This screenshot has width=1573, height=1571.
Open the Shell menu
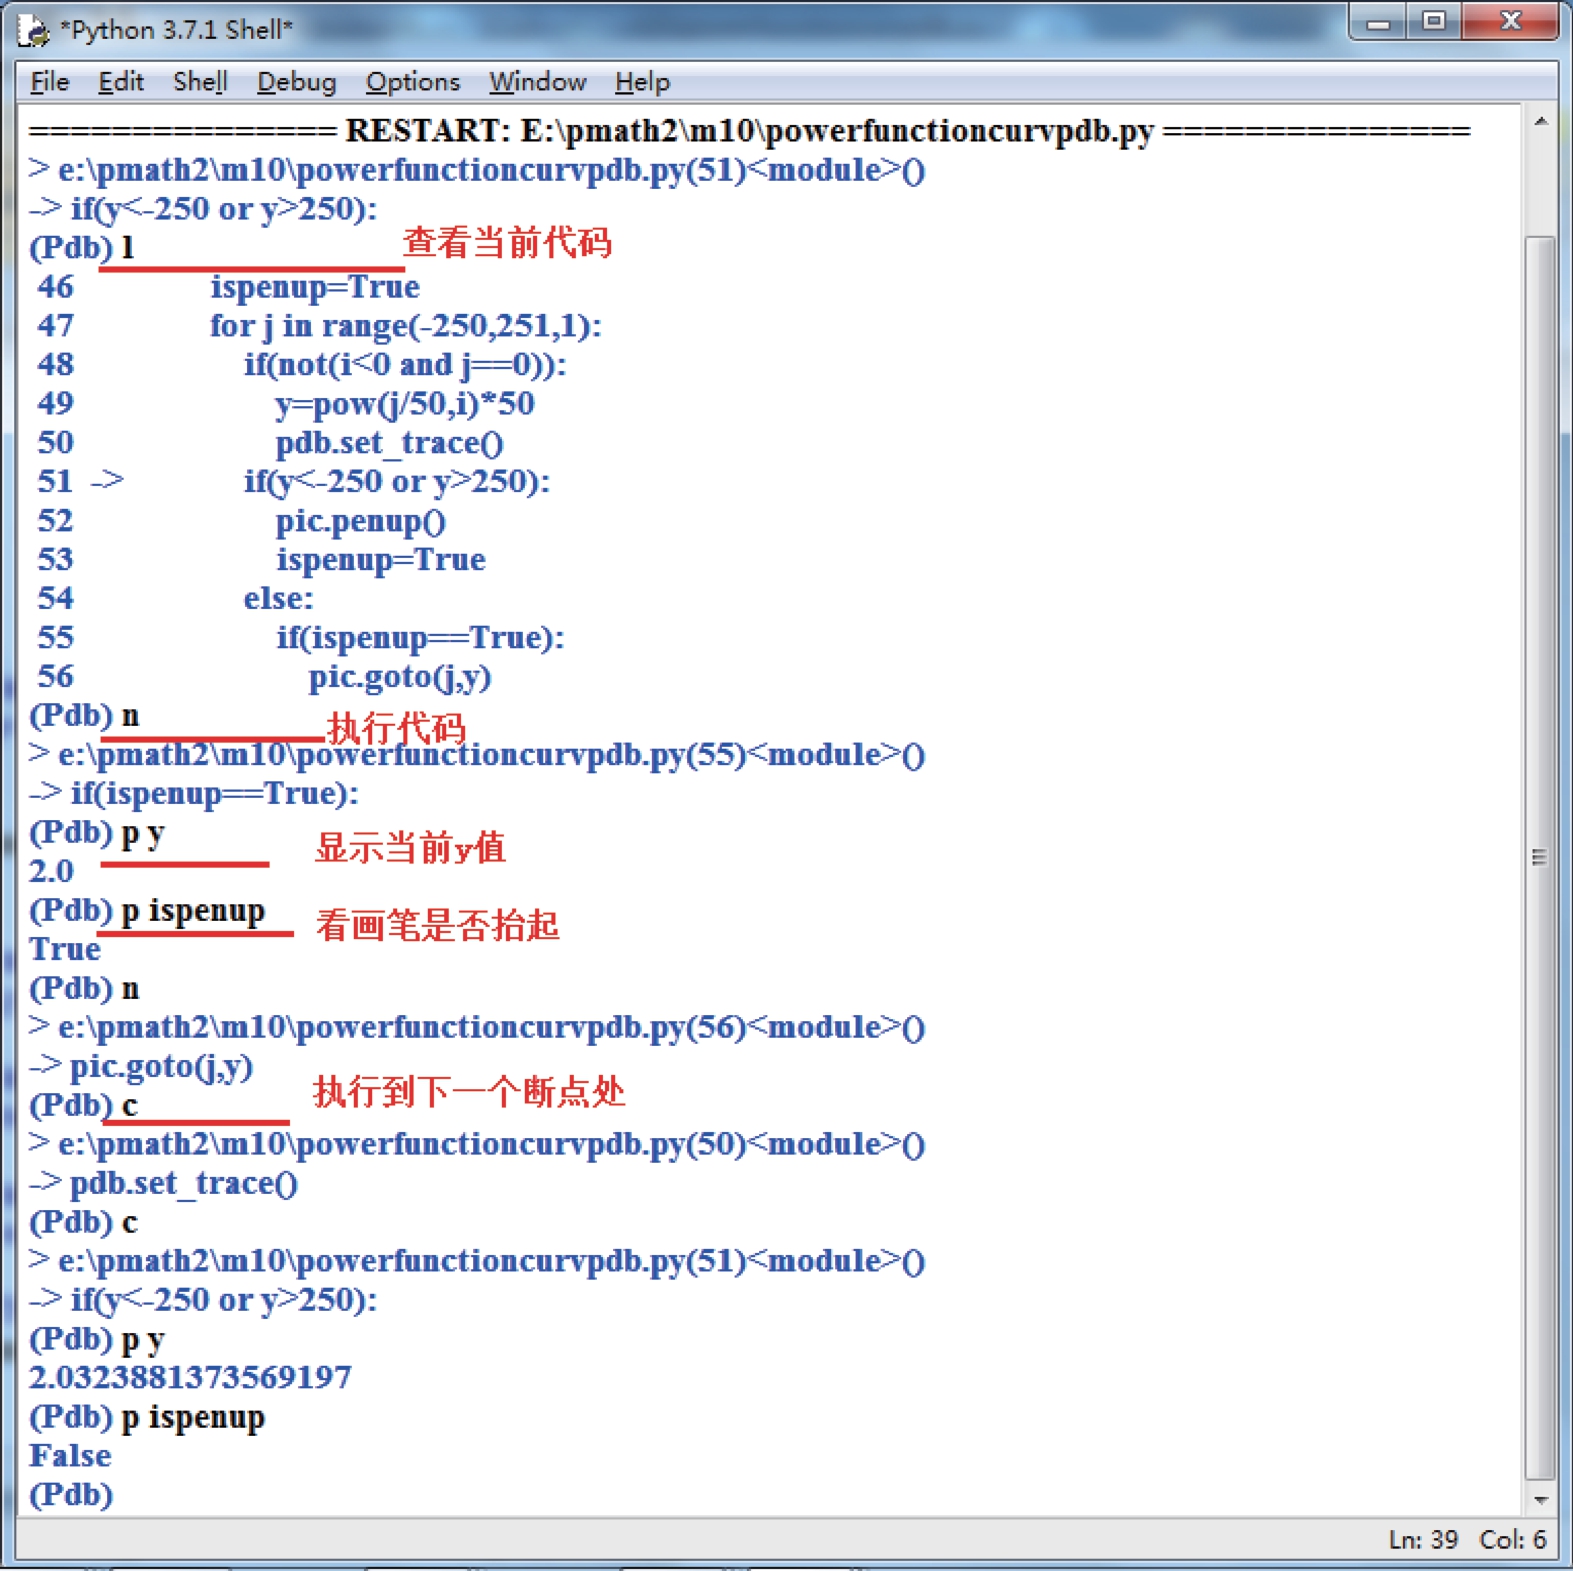[200, 82]
